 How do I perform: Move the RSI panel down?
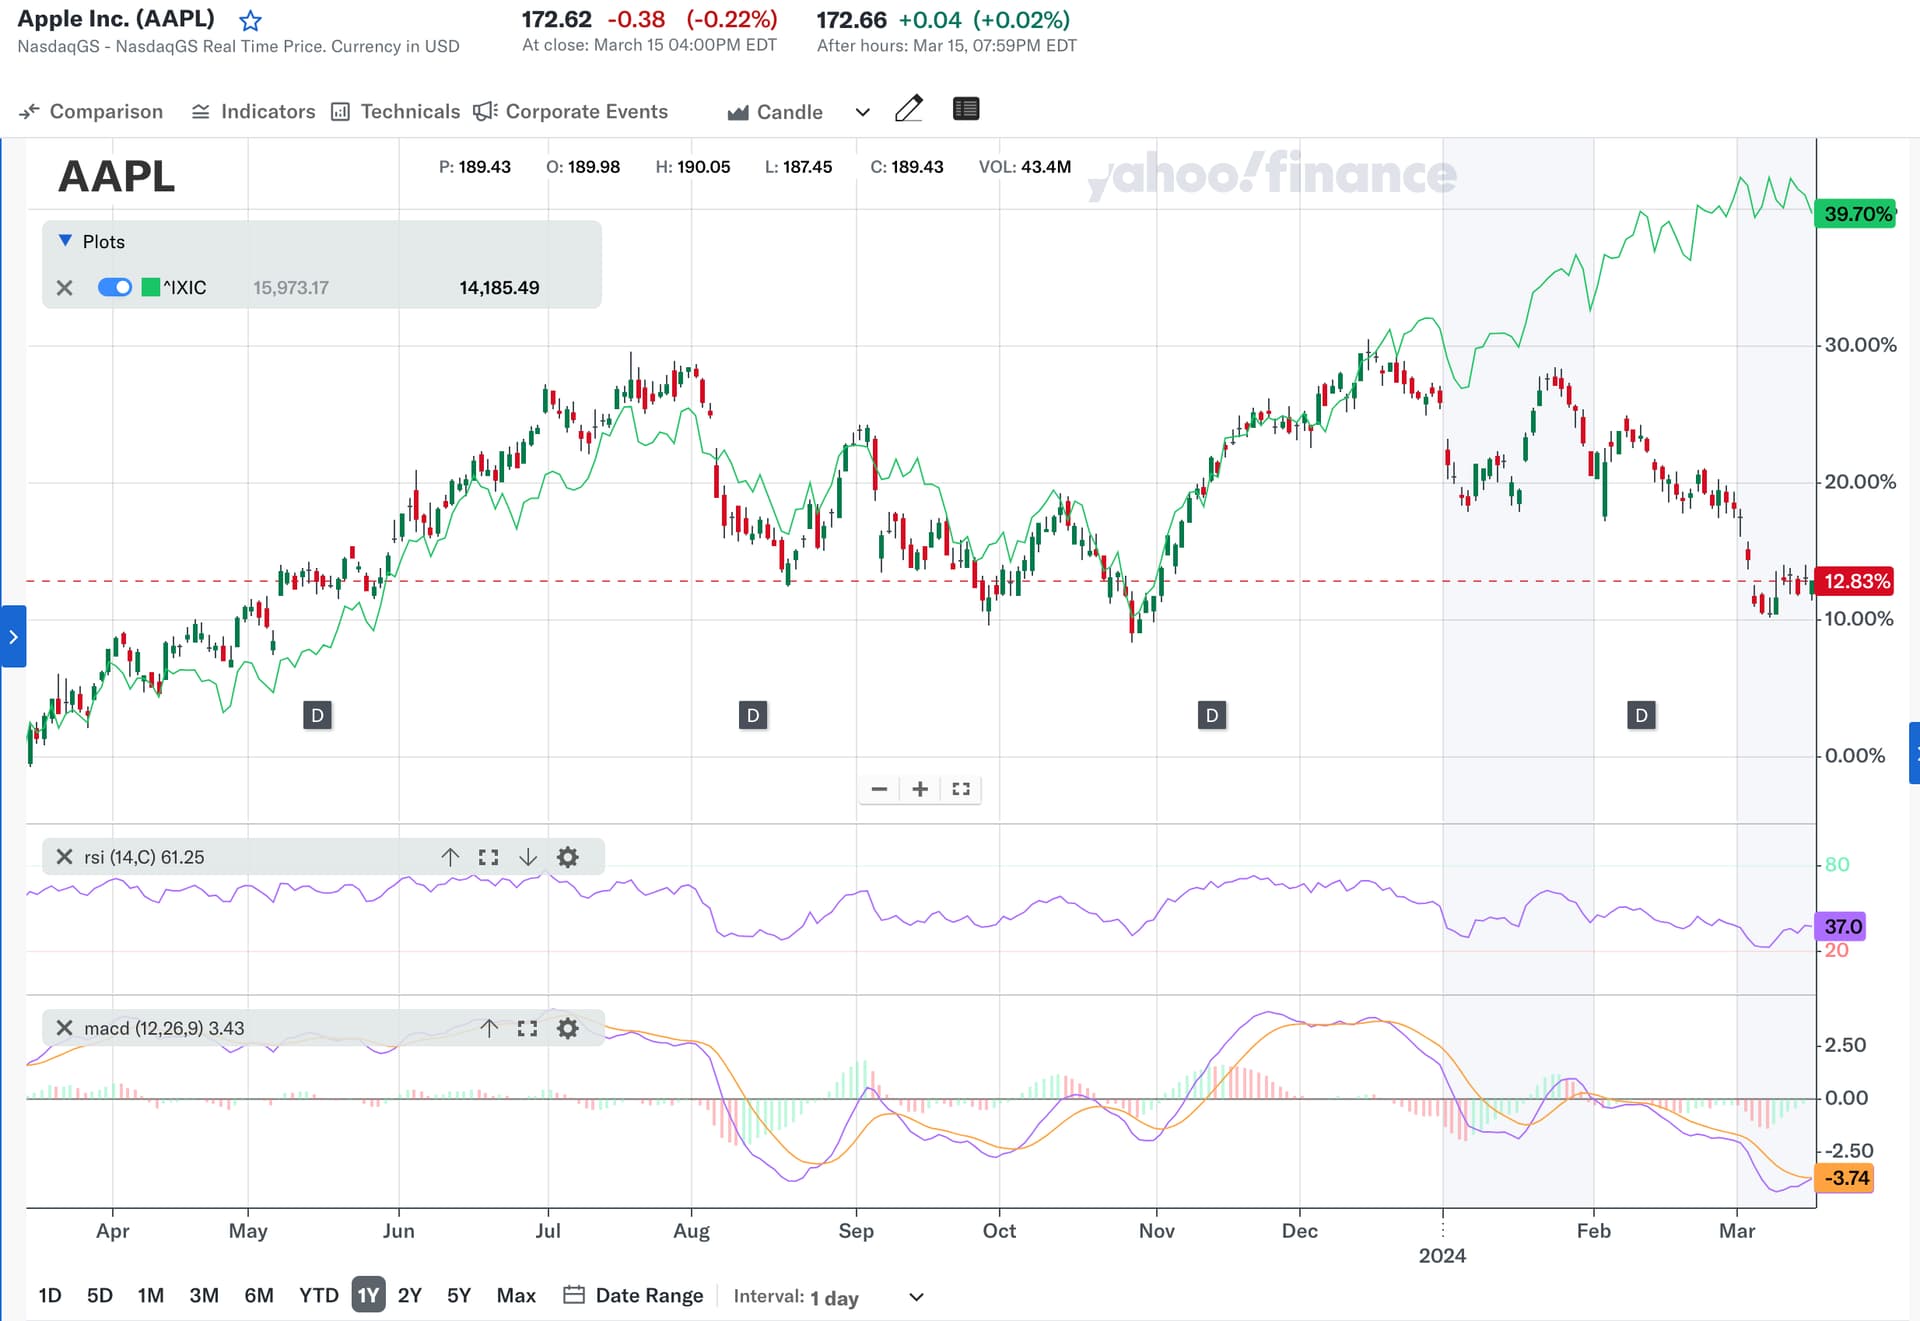coord(528,857)
